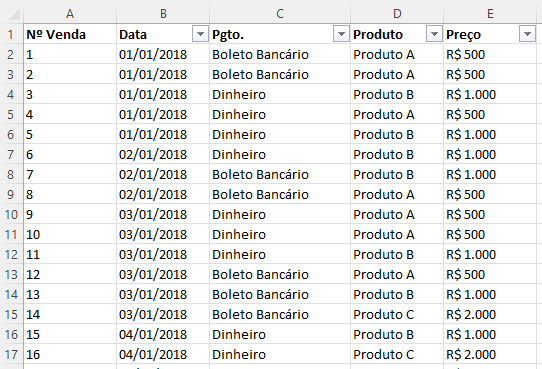Select column D header
Image resolution: width=542 pixels, height=369 pixels.
click(397, 14)
